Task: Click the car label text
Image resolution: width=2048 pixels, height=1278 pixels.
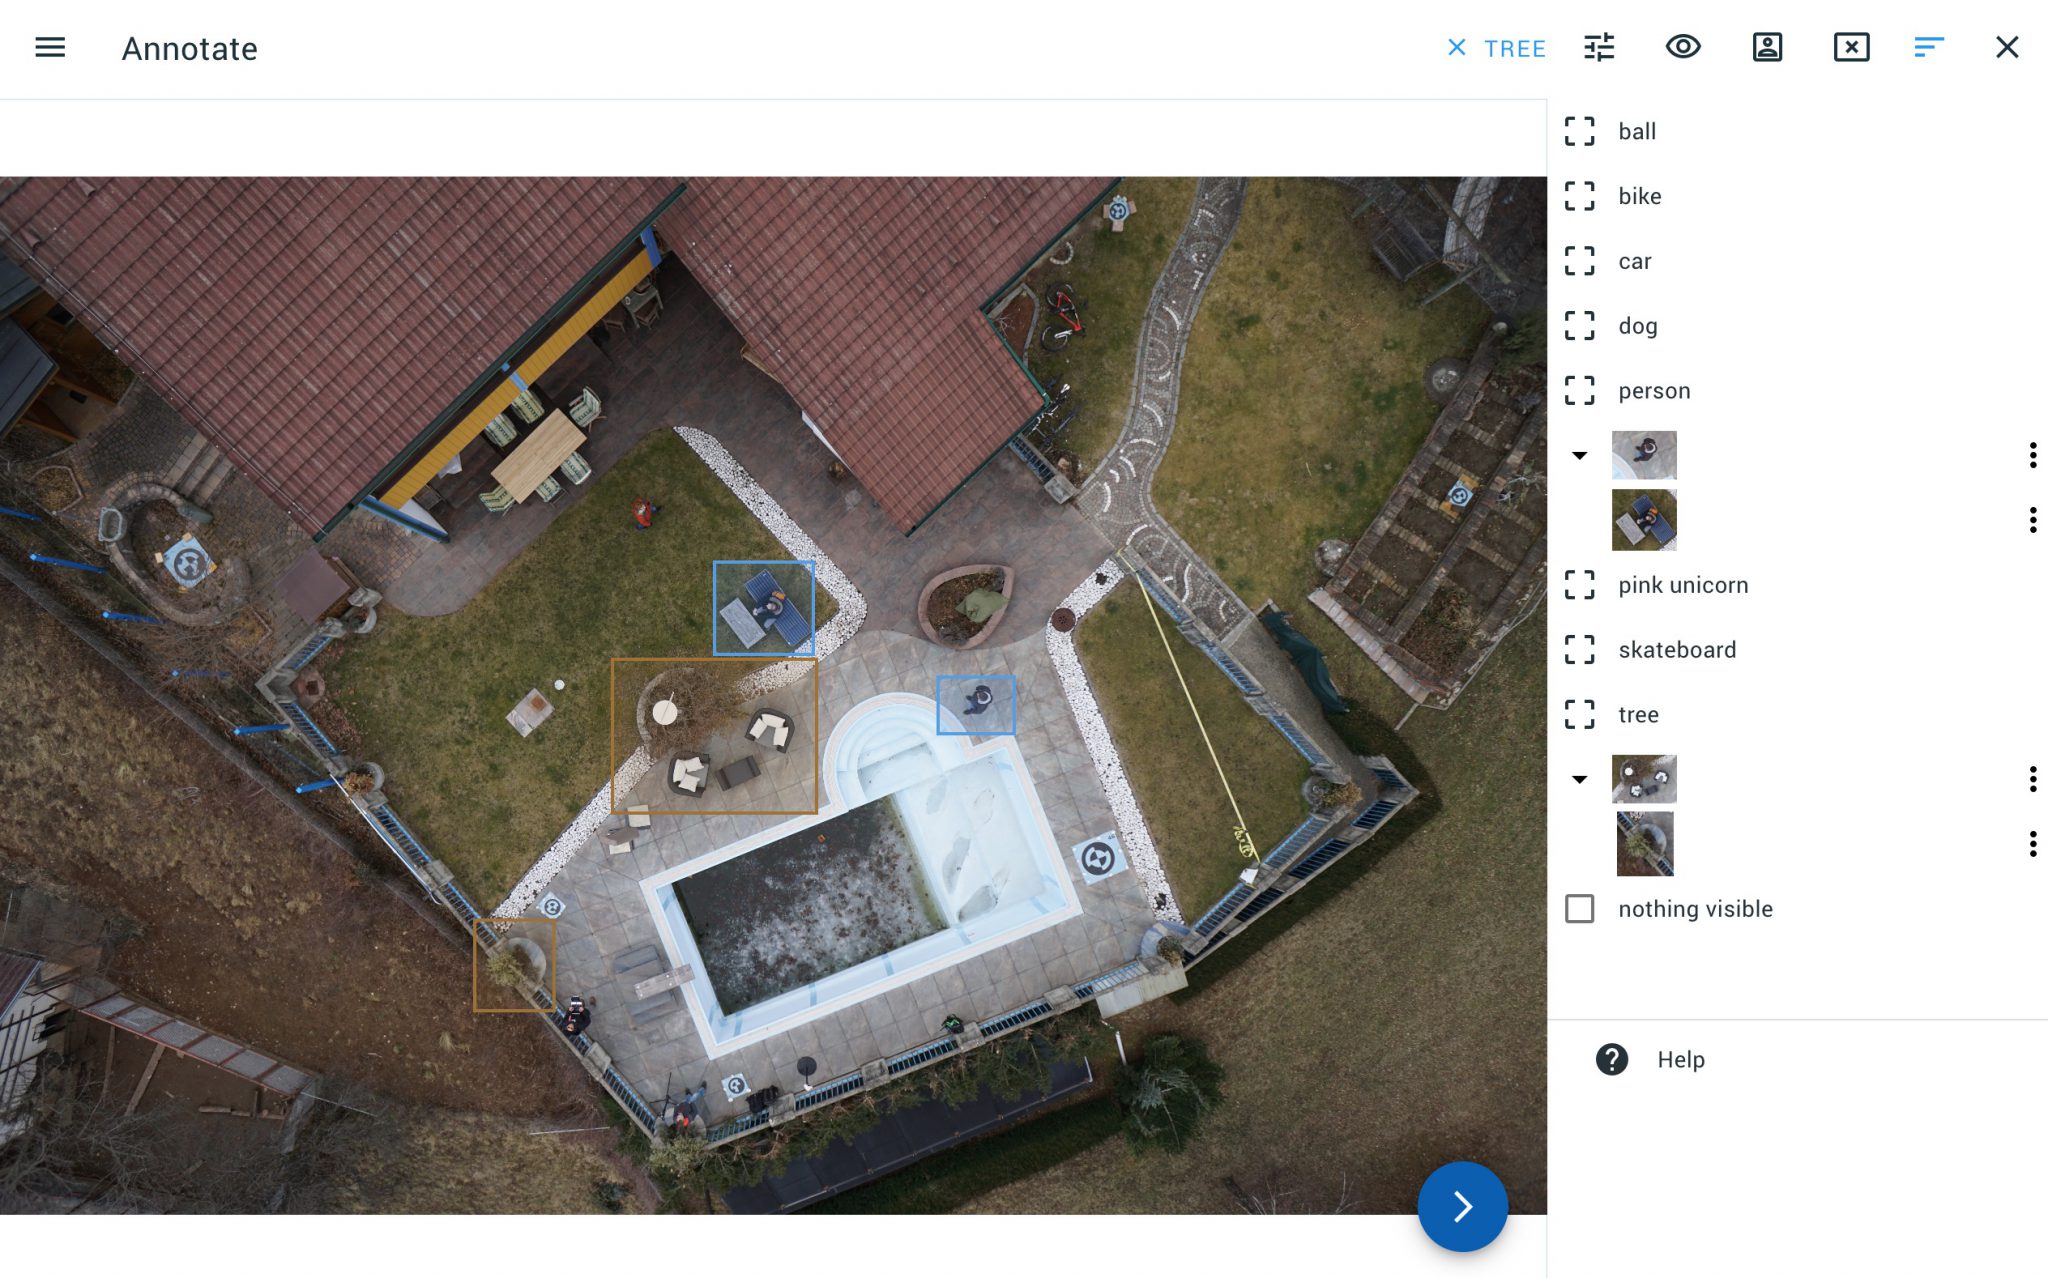Action: [1635, 261]
